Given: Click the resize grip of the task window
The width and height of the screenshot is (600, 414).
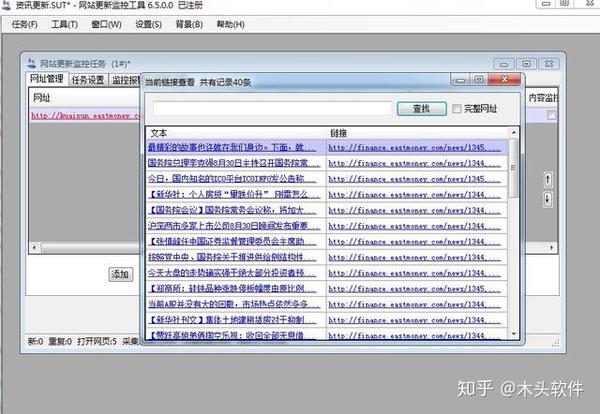Looking at the screenshot, I should pos(555,344).
